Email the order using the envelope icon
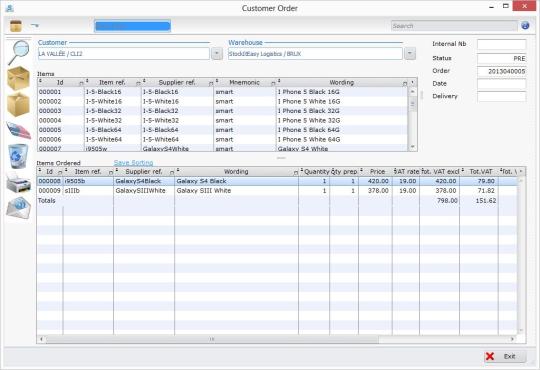 19,207
